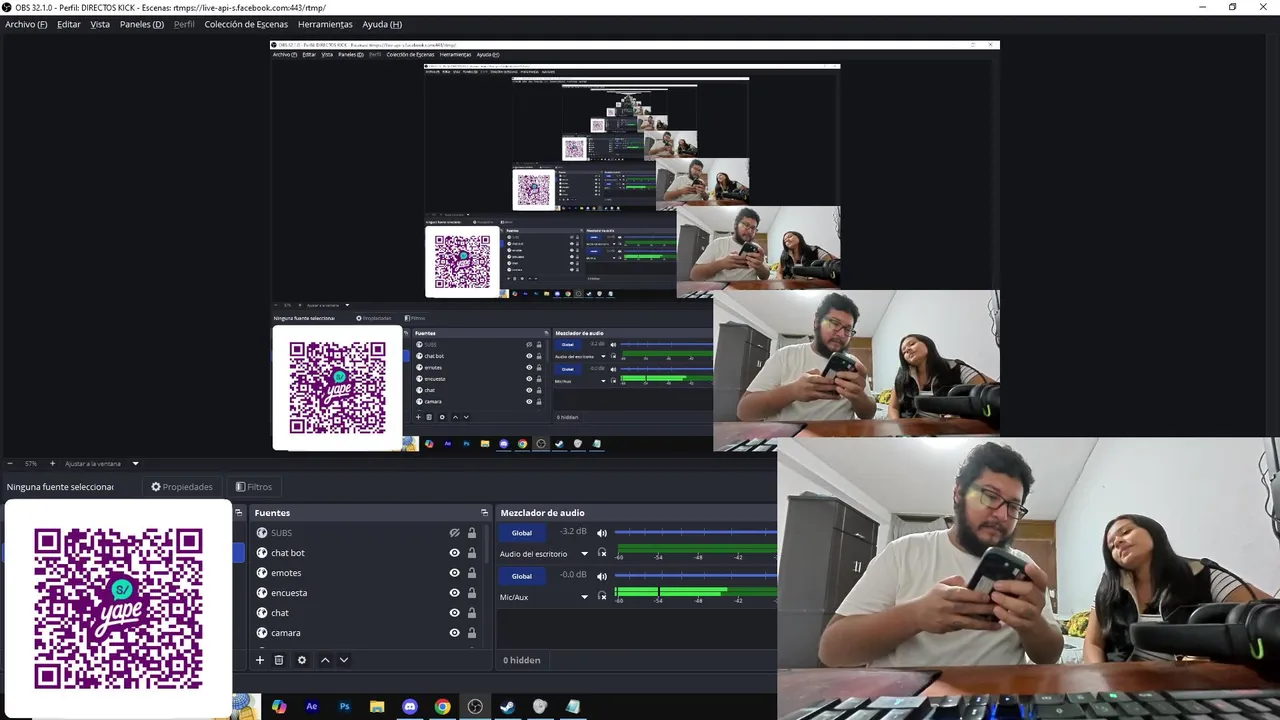Screen dimensions: 1280x720
Task: Adjust Mic/Aux volume slider
Action: point(696,576)
